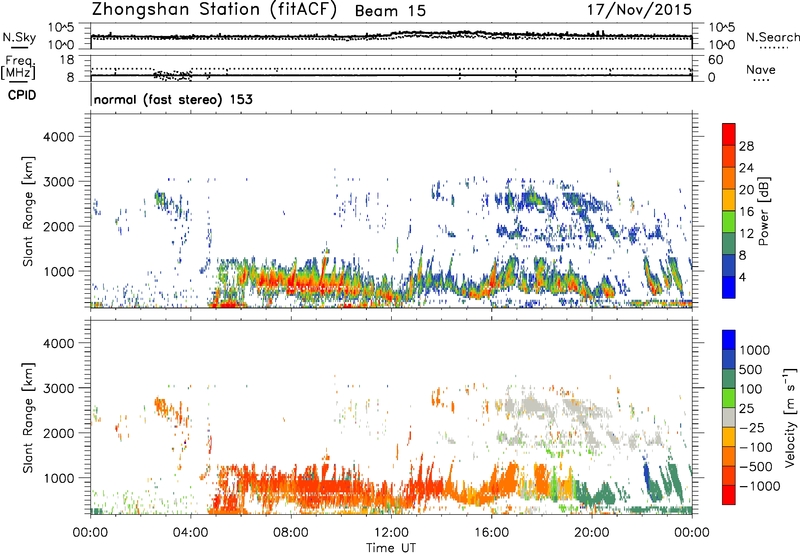Click the '08:00' time axis label
800x554 pixels.
[291, 533]
